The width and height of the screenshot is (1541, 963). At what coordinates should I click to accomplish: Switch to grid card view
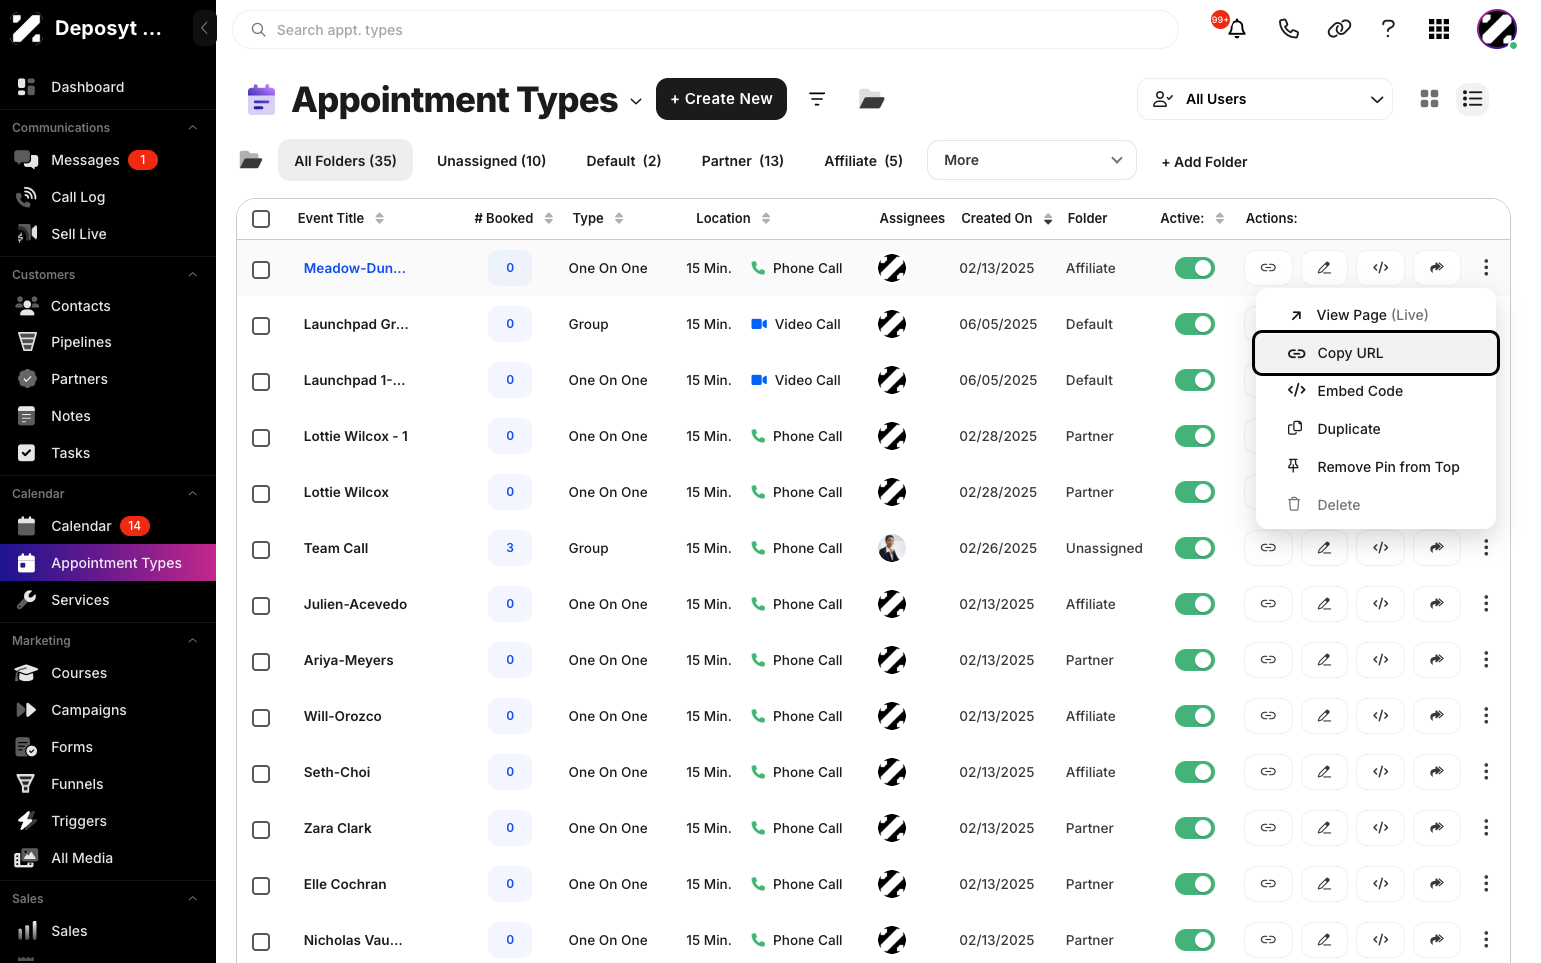1430,99
